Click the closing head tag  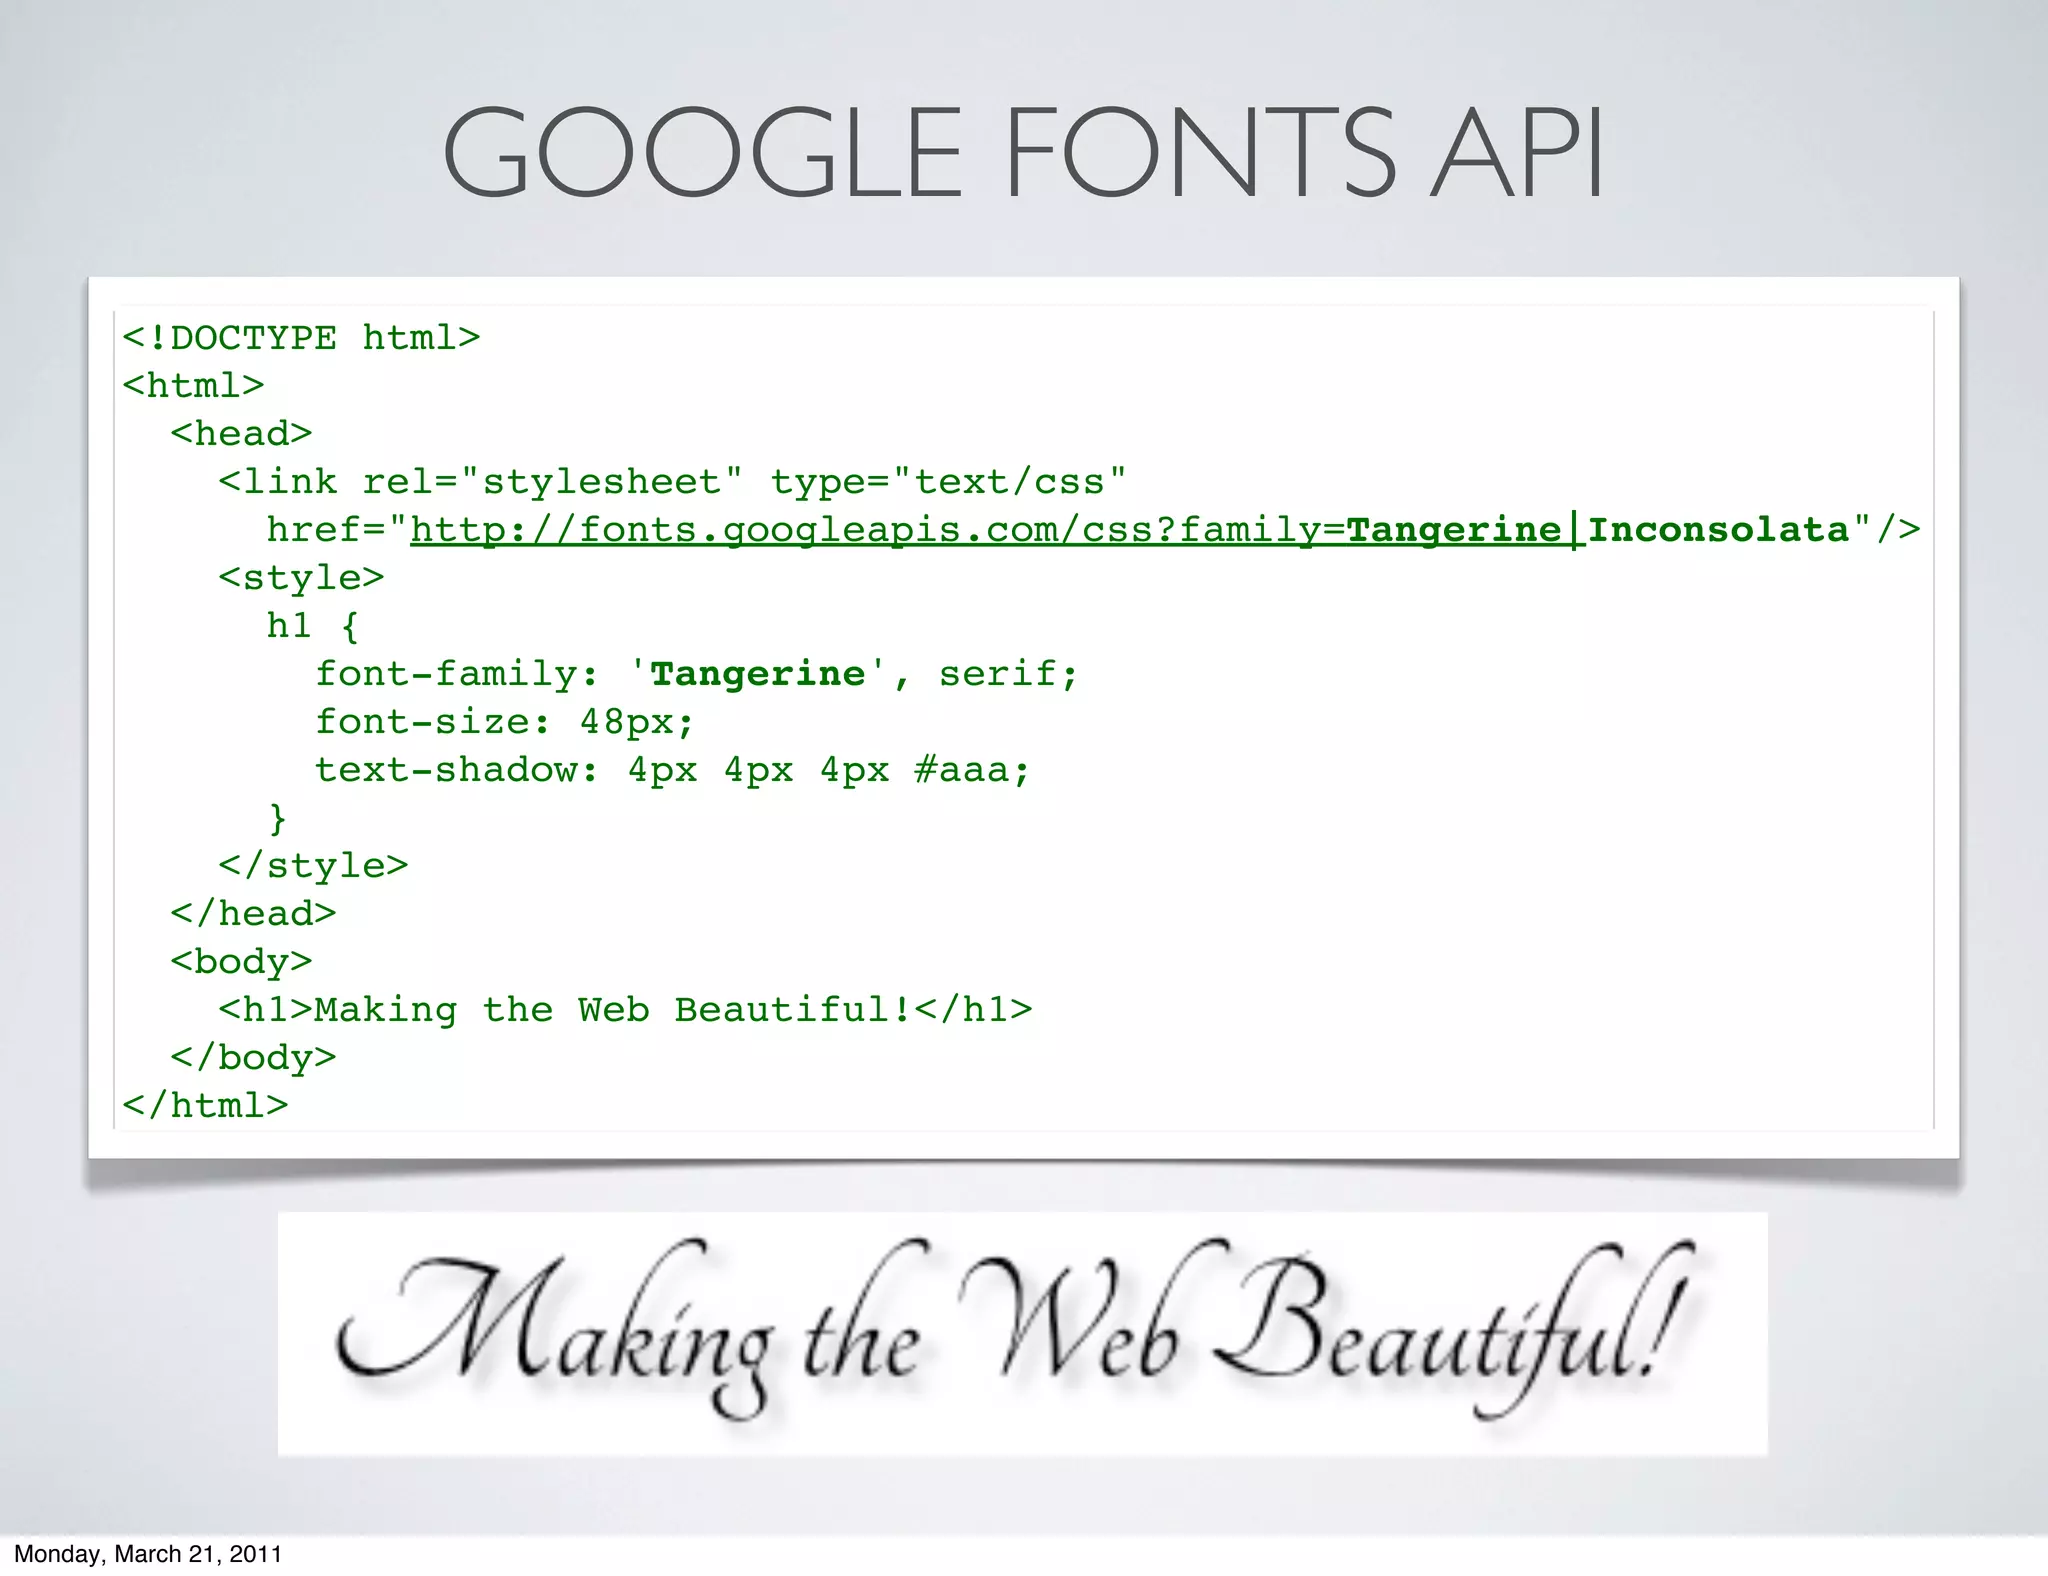coord(253,914)
